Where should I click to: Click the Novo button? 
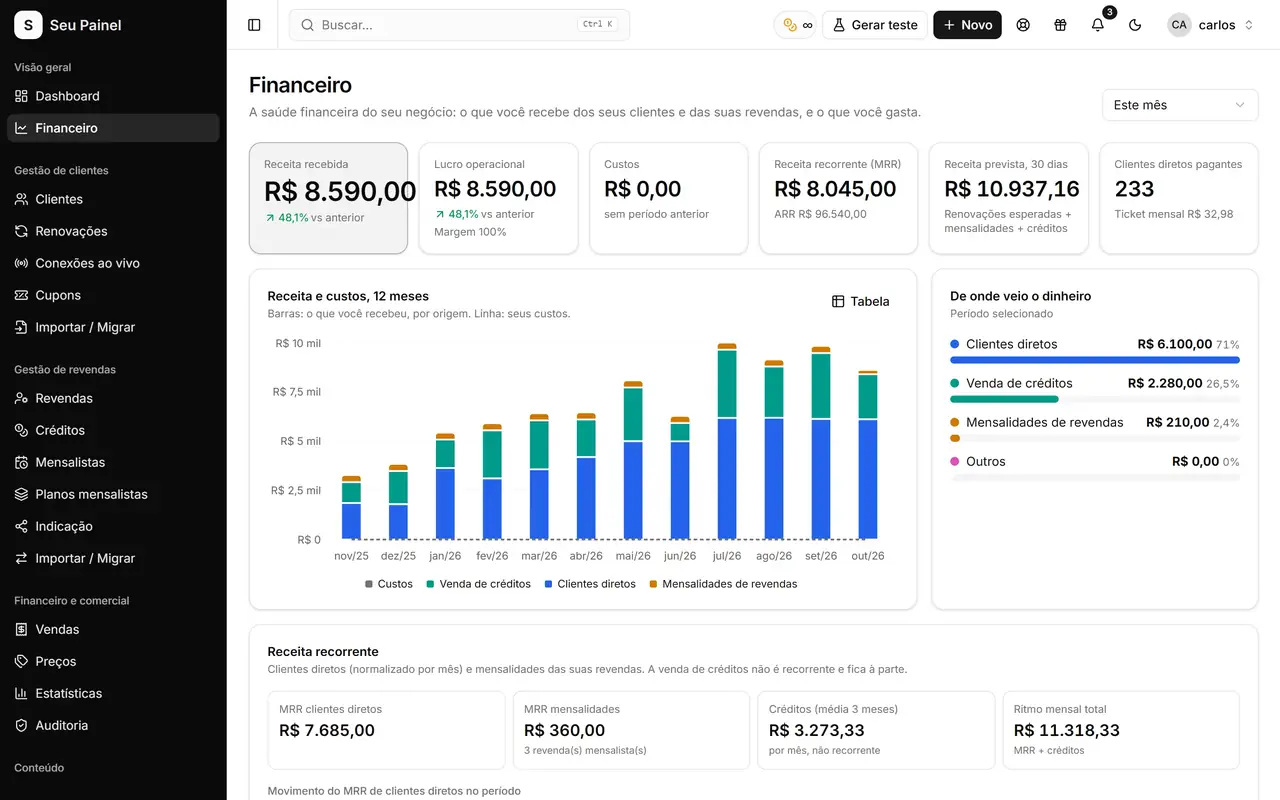(967, 25)
